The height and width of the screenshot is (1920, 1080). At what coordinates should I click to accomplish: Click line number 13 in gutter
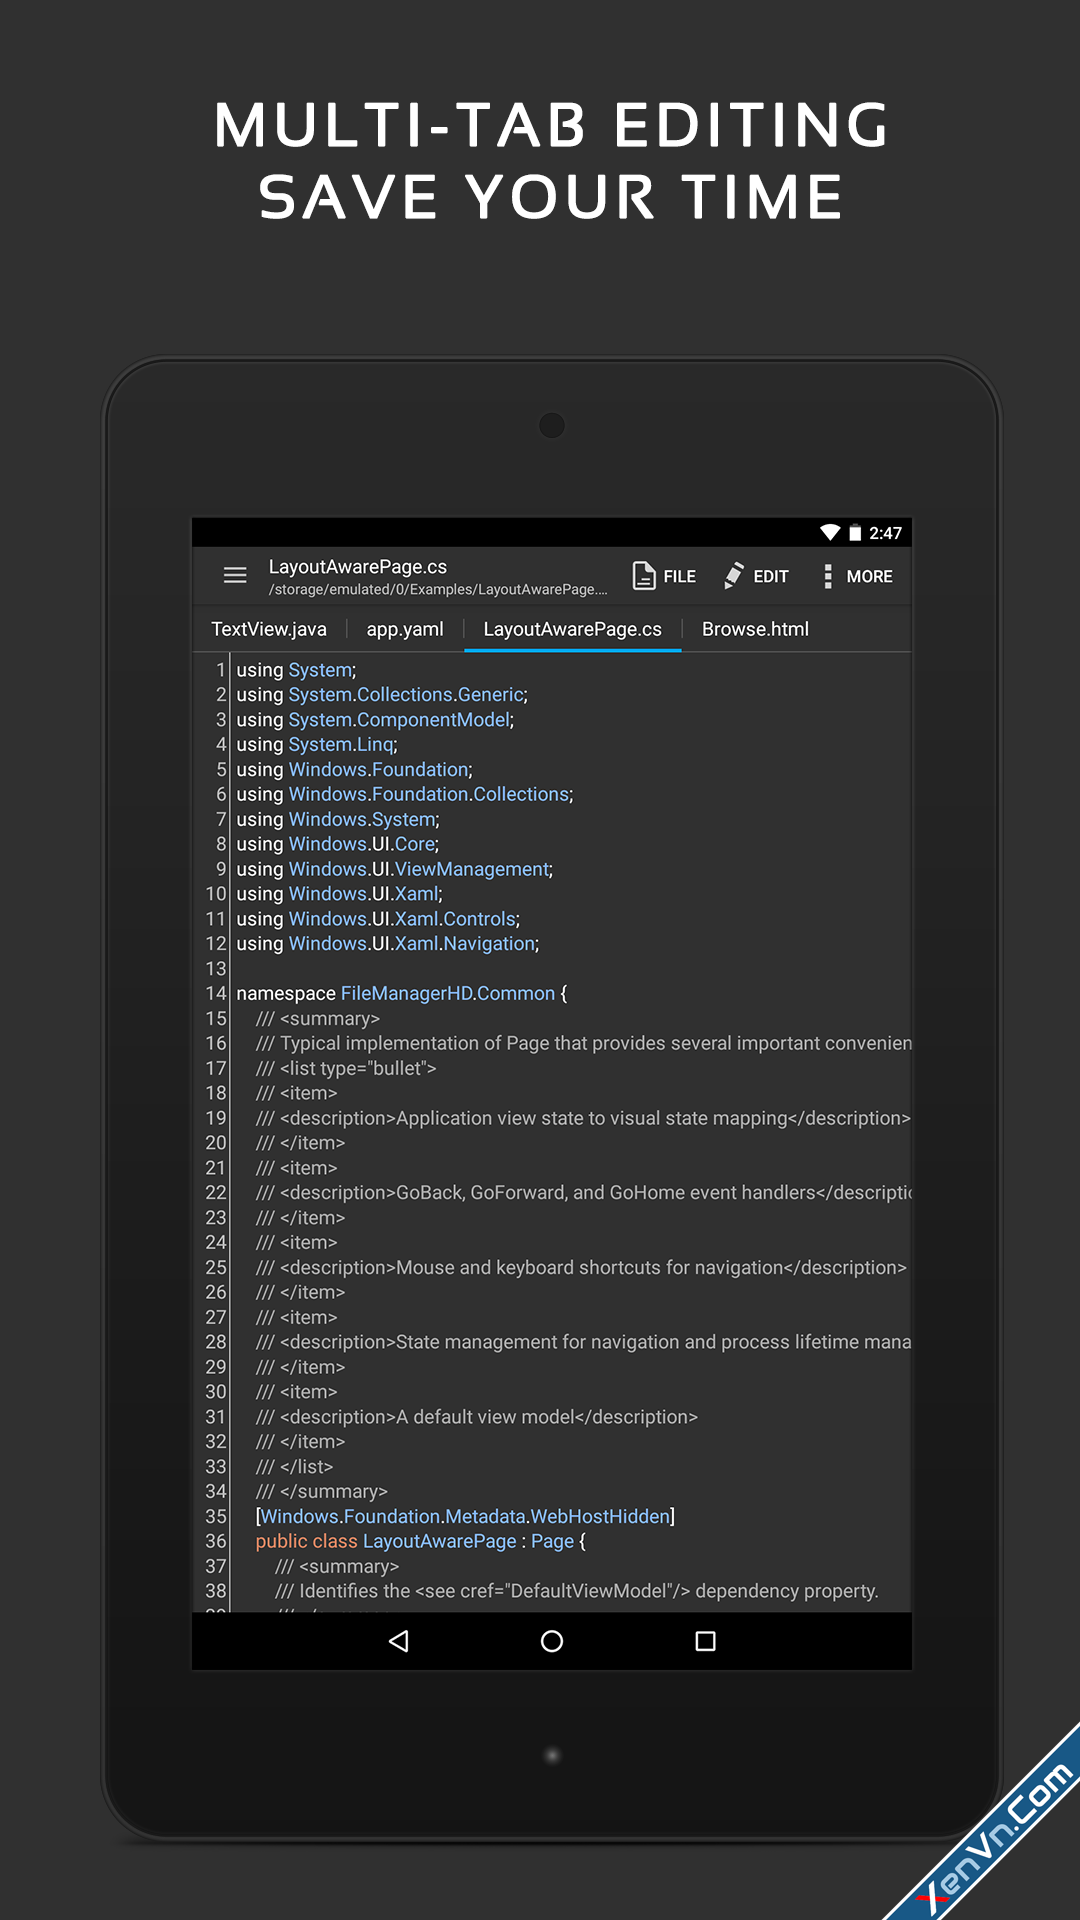[216, 969]
